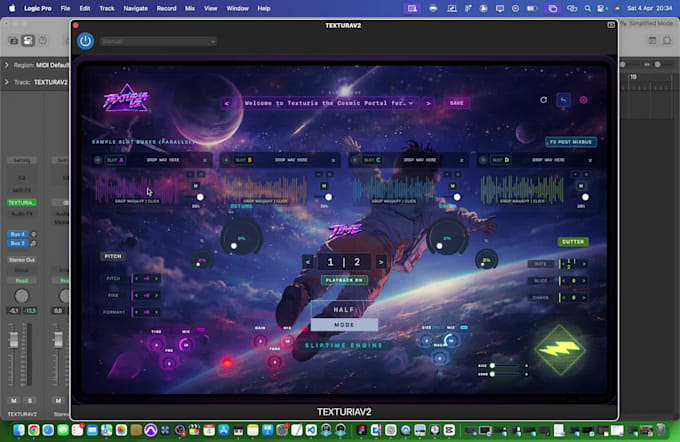Click the Cutter Rate value stepper
The width and height of the screenshot is (680, 442).
coord(573,264)
